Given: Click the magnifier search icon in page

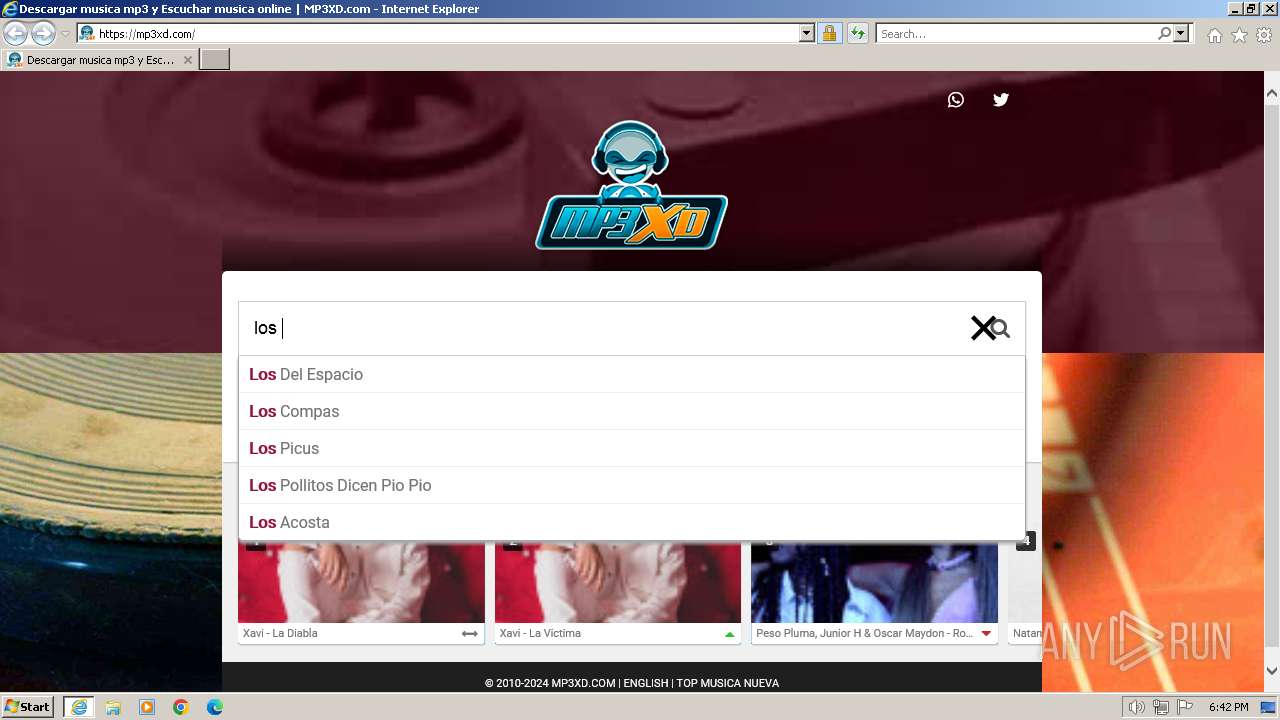Looking at the screenshot, I should click(x=1001, y=329).
